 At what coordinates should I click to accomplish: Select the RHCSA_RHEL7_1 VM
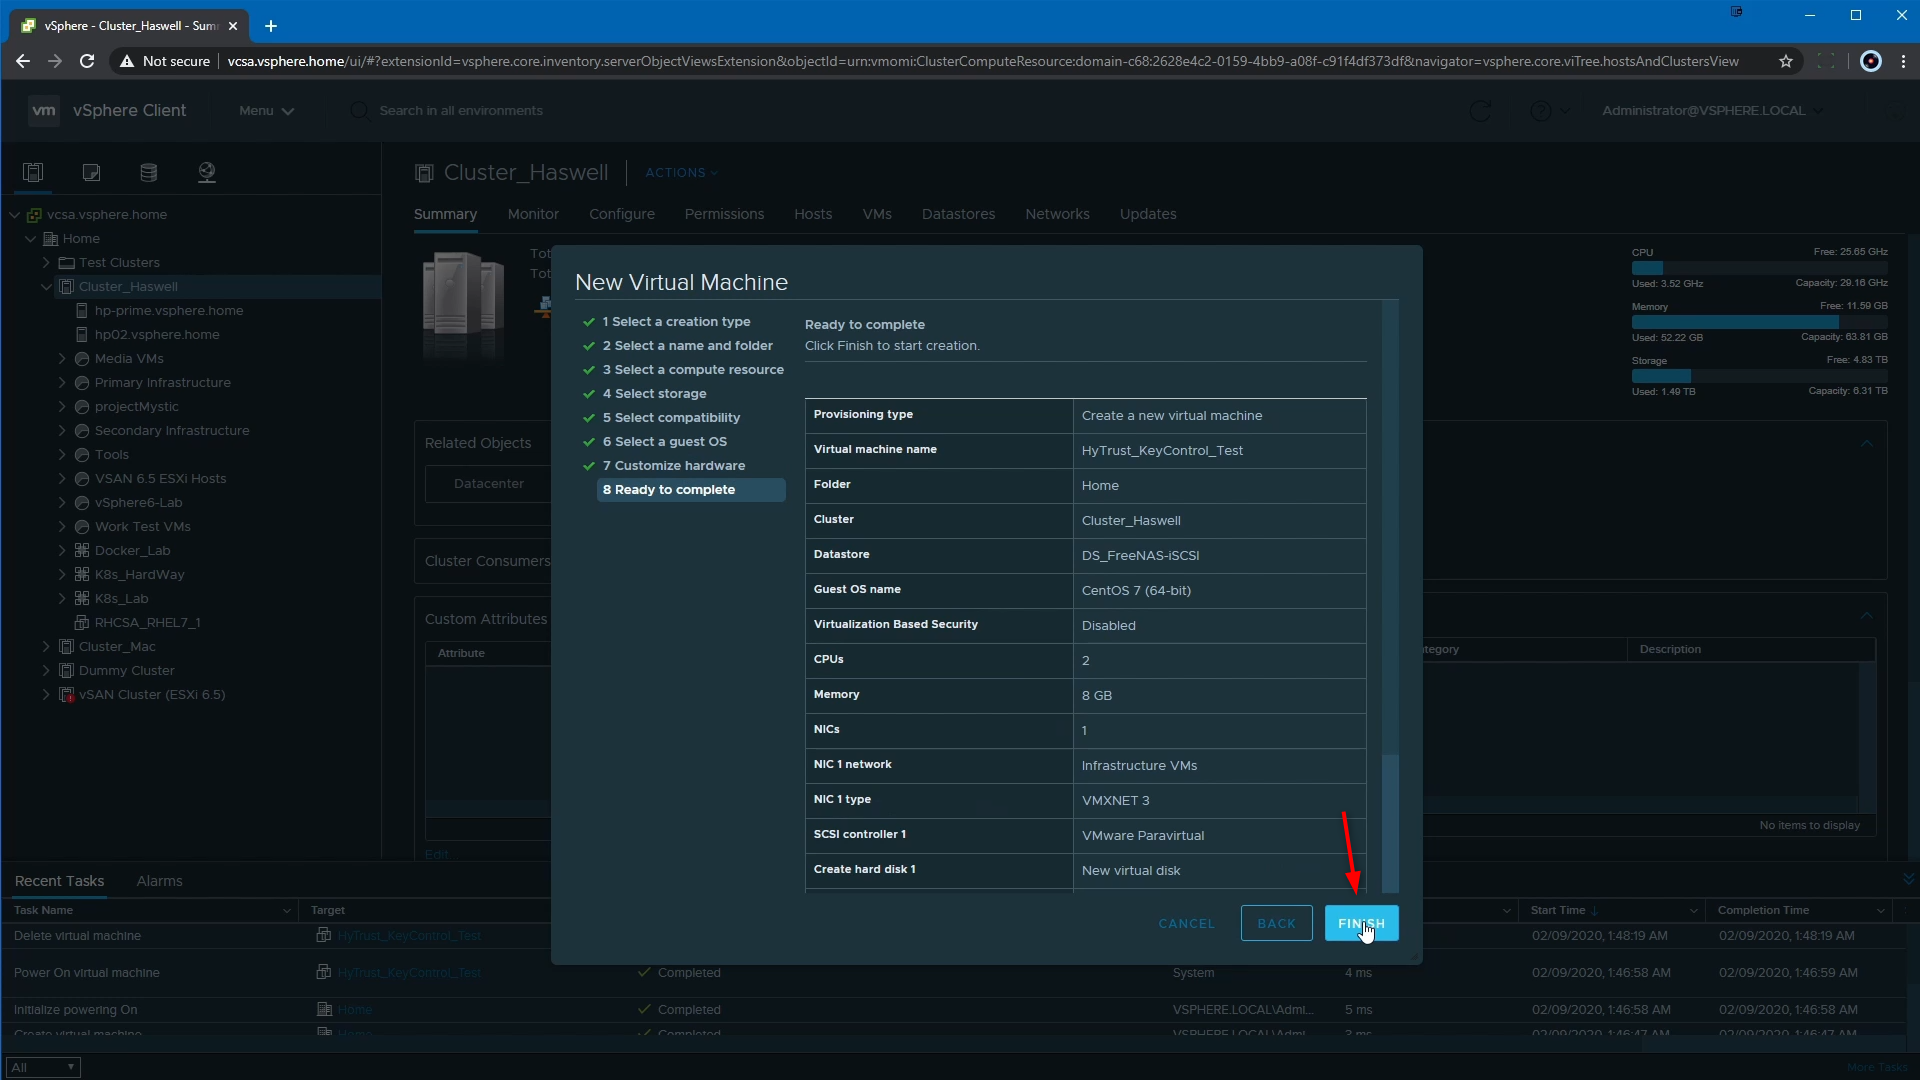click(x=147, y=622)
